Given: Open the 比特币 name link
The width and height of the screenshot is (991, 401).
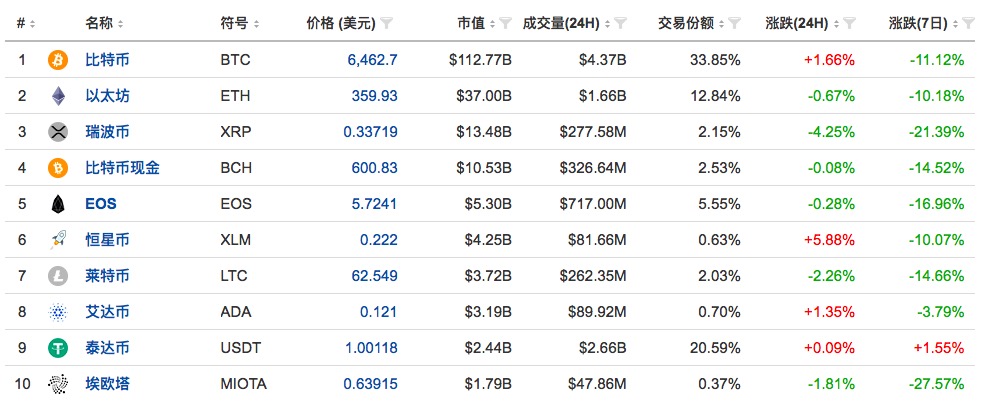Looking at the screenshot, I should pyautogui.click(x=107, y=60).
